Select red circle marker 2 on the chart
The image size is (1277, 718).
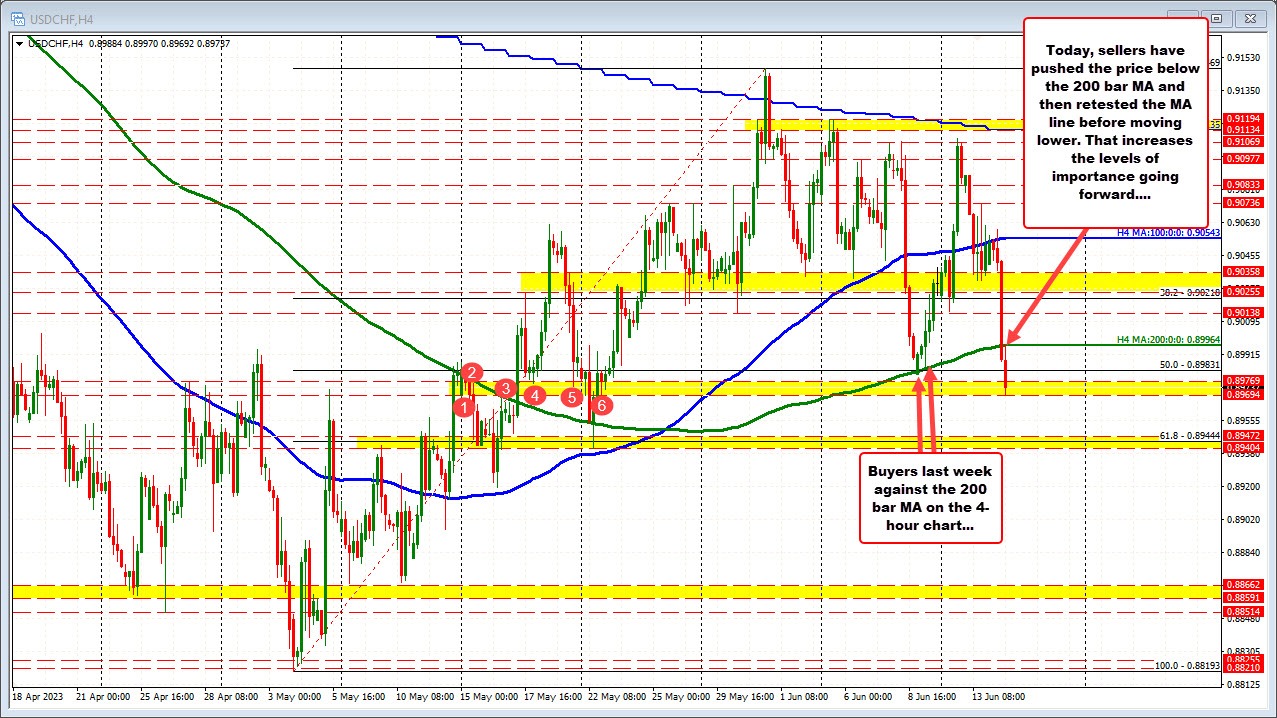(x=471, y=373)
